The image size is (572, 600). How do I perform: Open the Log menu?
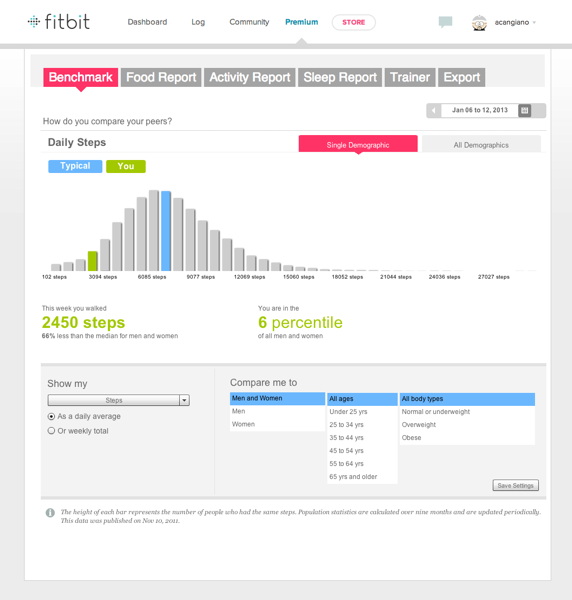(198, 22)
